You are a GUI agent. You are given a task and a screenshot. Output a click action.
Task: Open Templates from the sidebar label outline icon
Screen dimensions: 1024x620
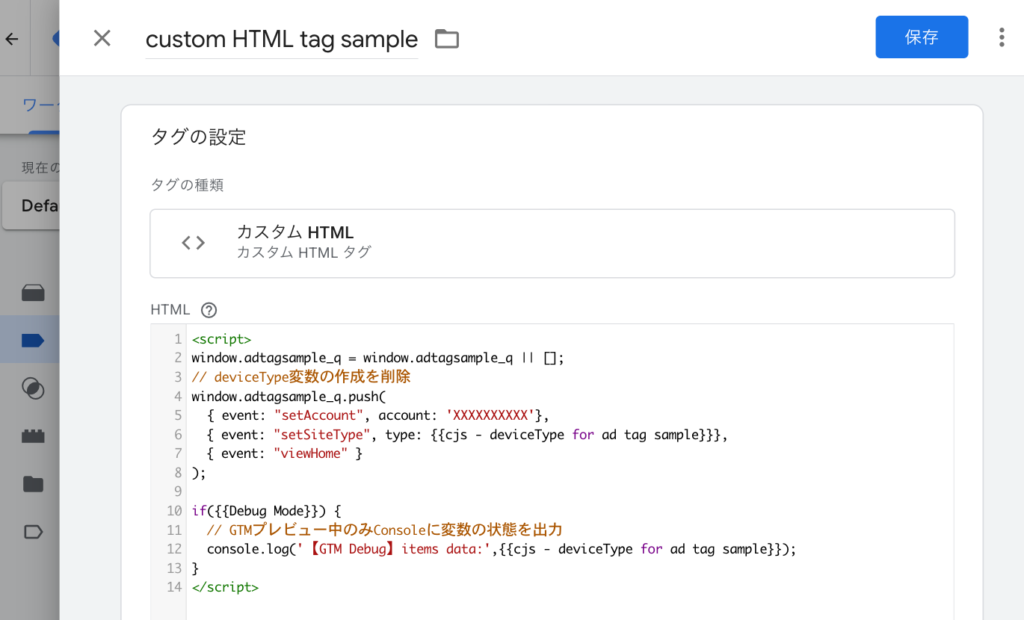33,532
